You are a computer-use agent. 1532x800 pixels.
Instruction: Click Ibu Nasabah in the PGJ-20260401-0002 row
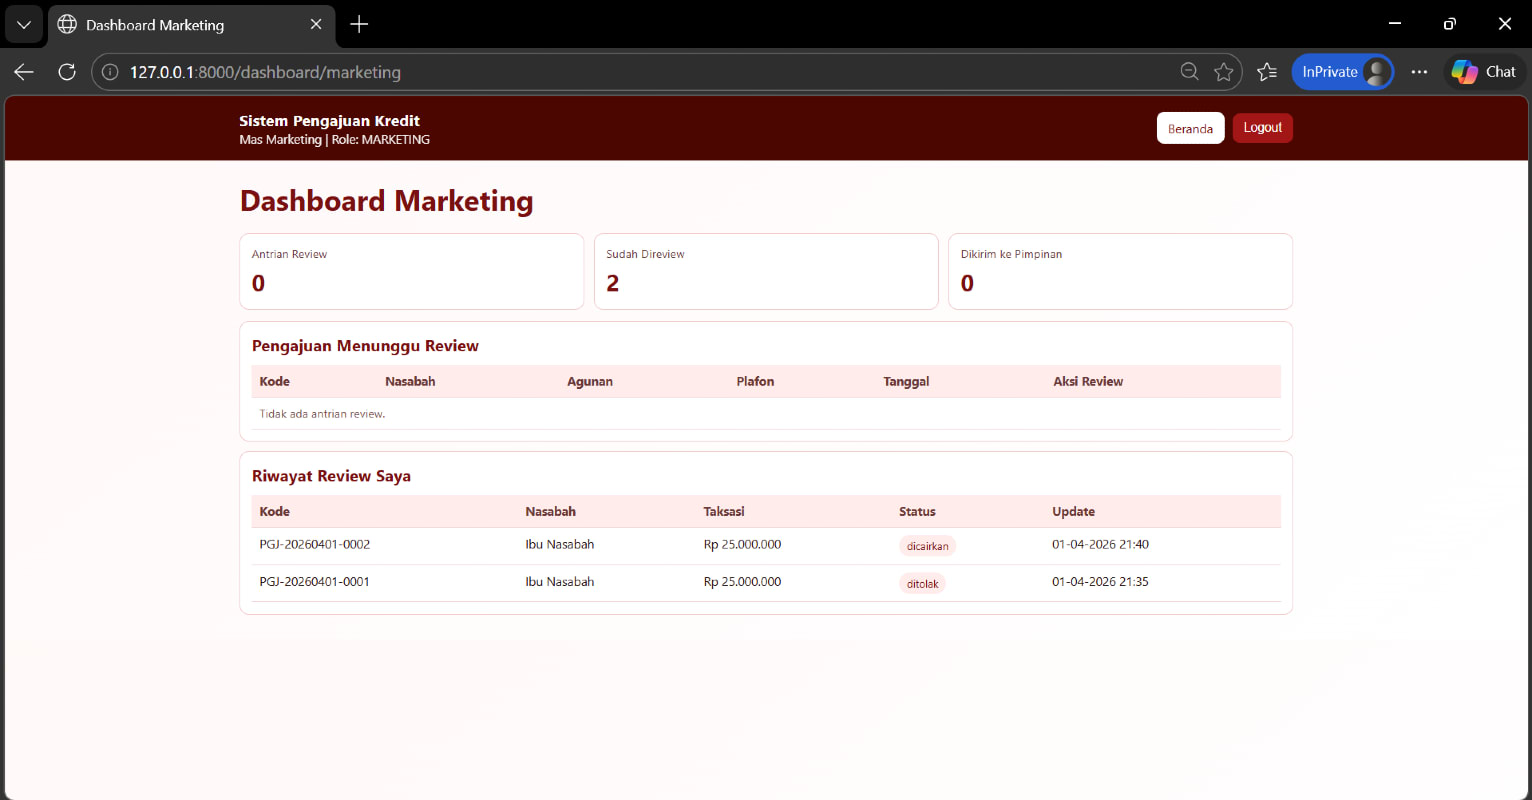tap(560, 545)
